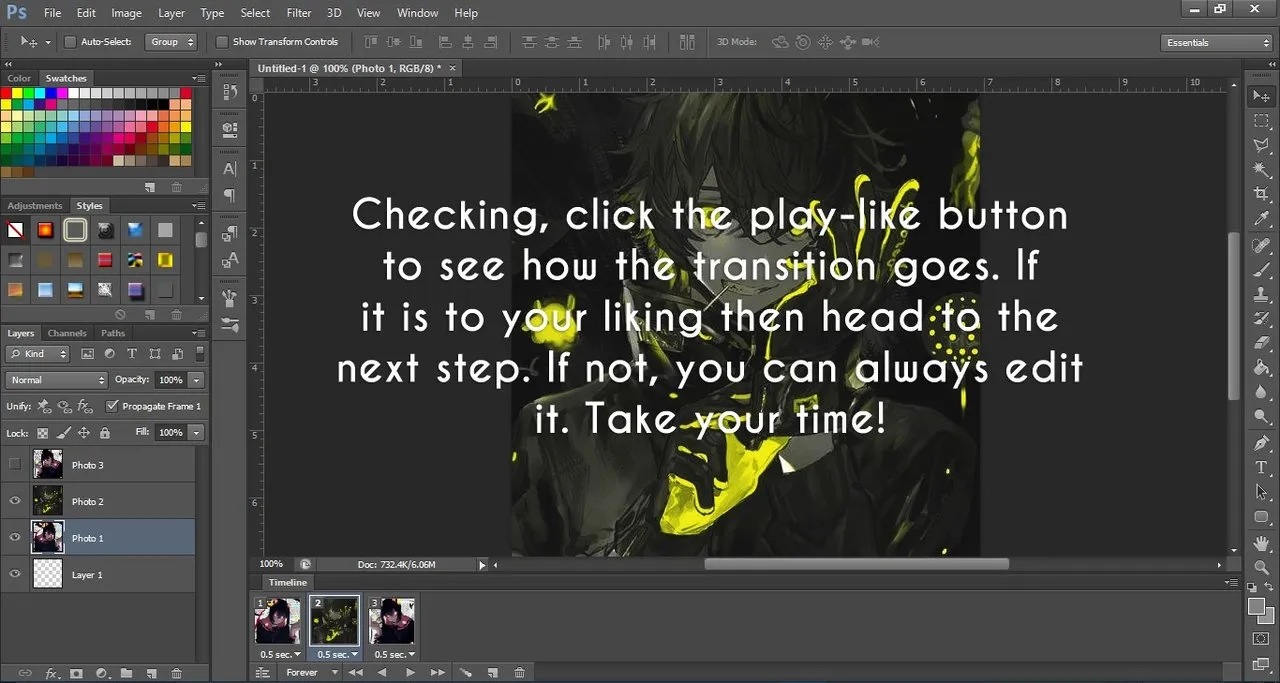Select the Brush tool
This screenshot has height=683, width=1280.
[1261, 270]
